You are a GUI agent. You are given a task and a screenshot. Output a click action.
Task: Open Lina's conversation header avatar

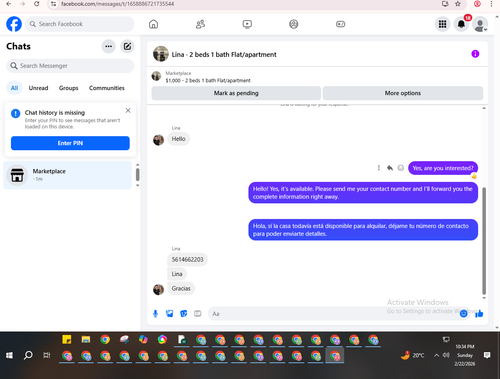(161, 54)
